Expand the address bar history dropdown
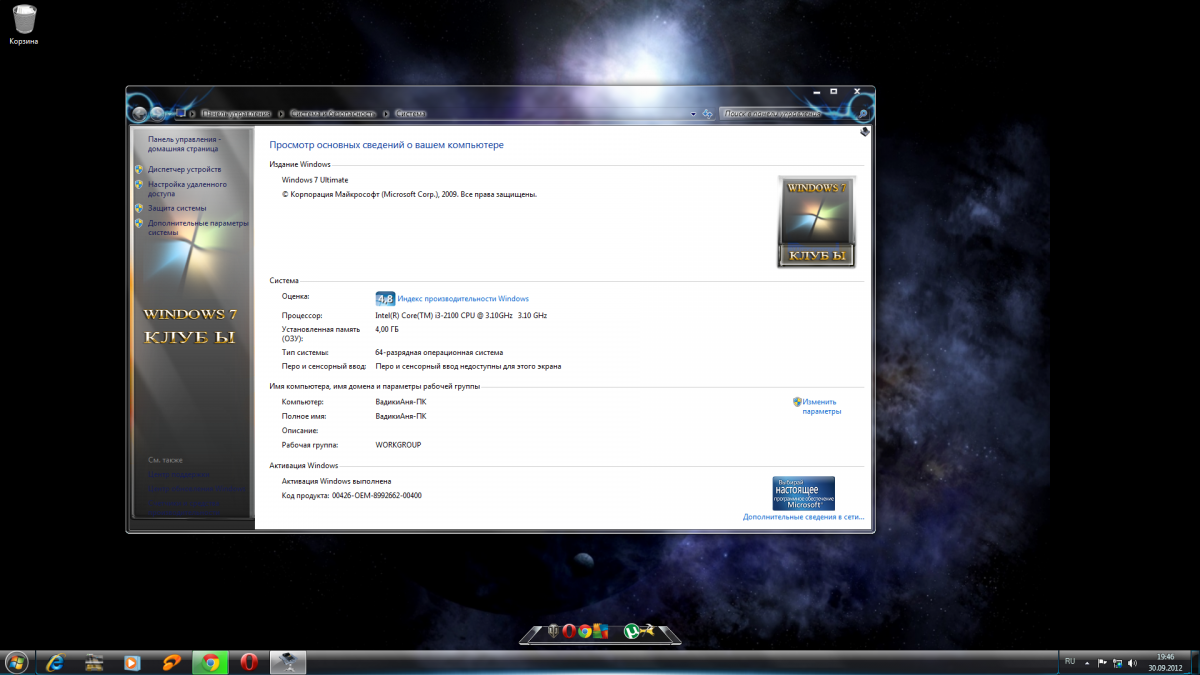 tap(694, 114)
